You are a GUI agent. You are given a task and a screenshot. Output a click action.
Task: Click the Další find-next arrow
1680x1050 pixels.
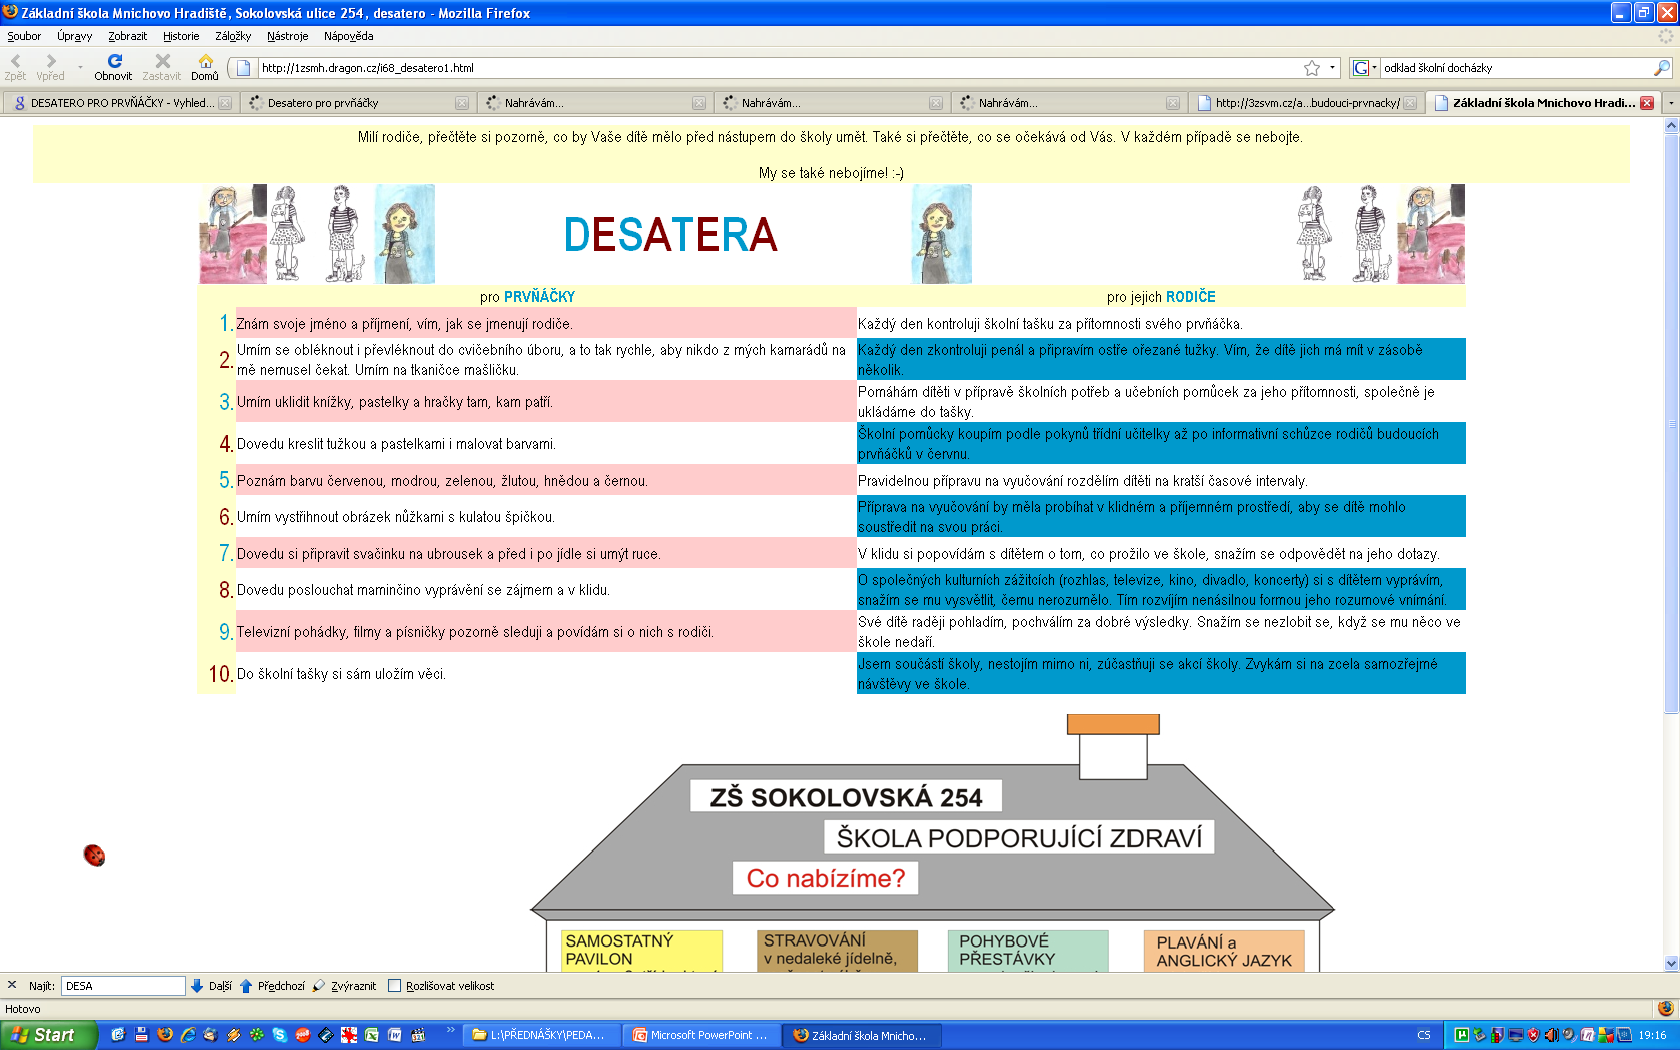coord(210,986)
